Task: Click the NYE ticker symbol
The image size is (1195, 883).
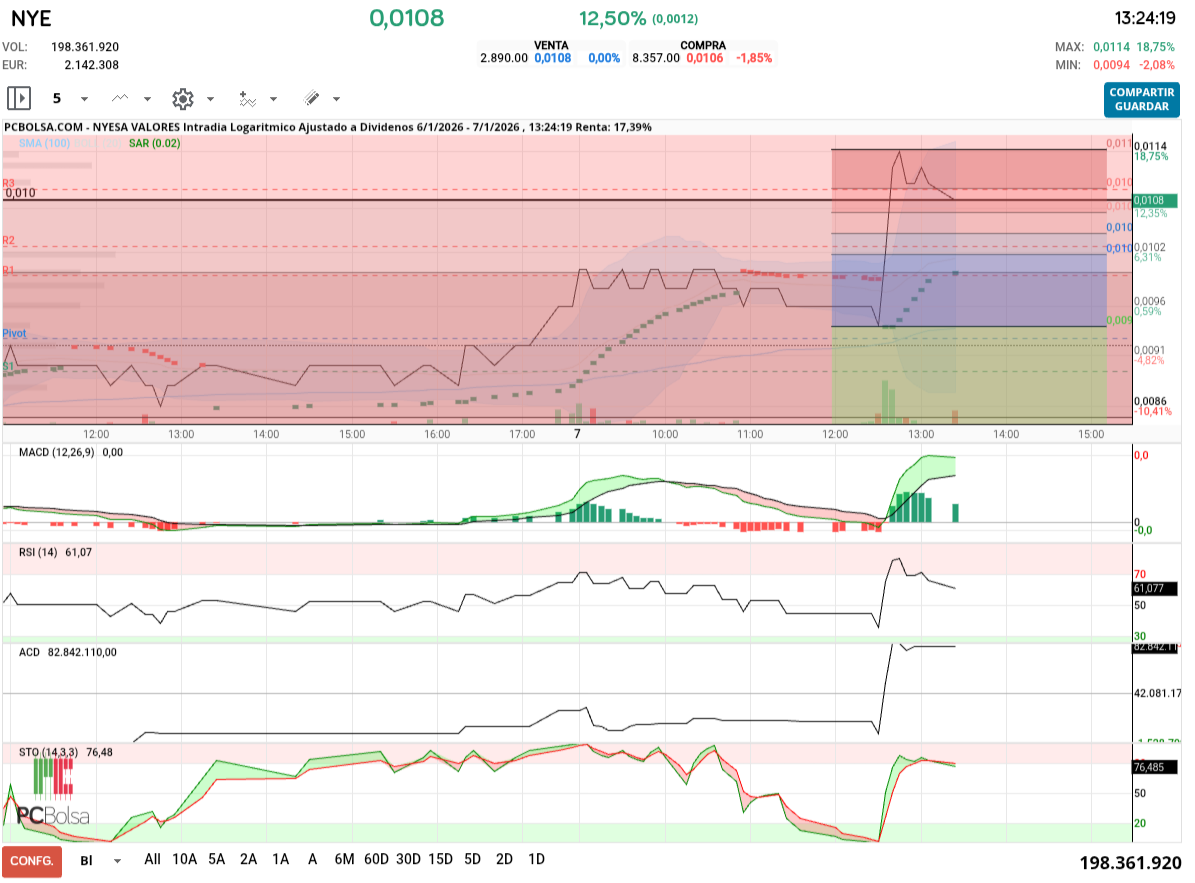Action: tap(31, 18)
